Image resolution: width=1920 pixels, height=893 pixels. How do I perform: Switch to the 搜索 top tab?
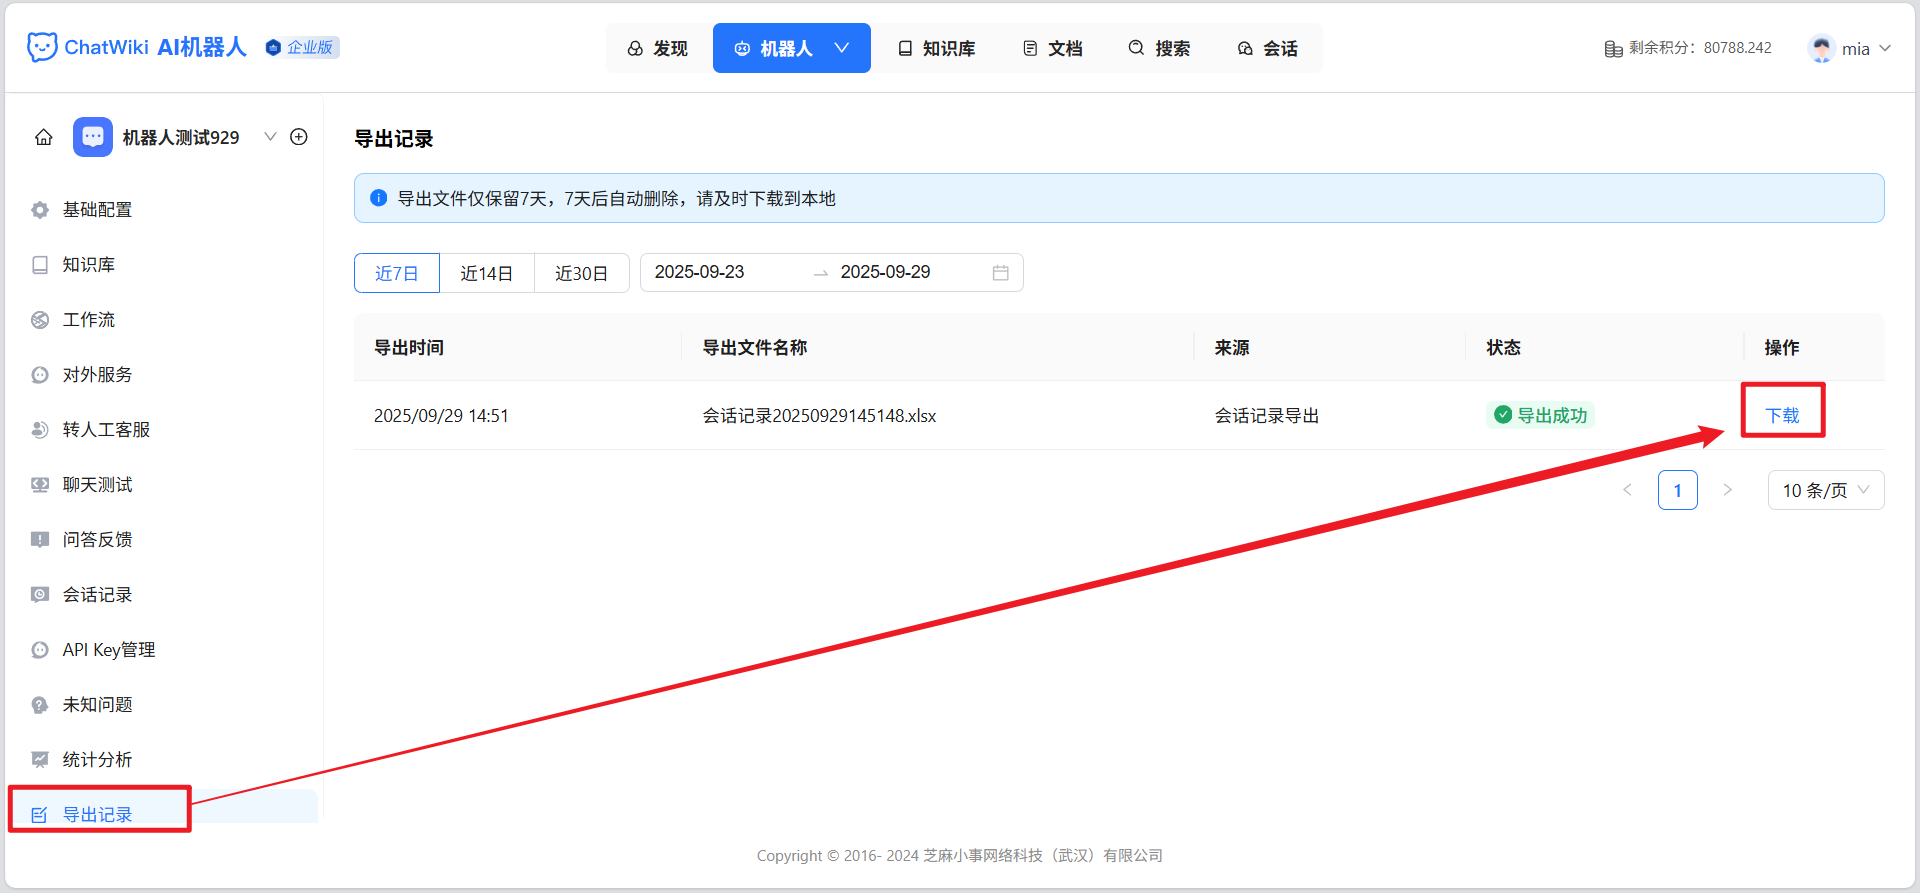(x=1160, y=48)
